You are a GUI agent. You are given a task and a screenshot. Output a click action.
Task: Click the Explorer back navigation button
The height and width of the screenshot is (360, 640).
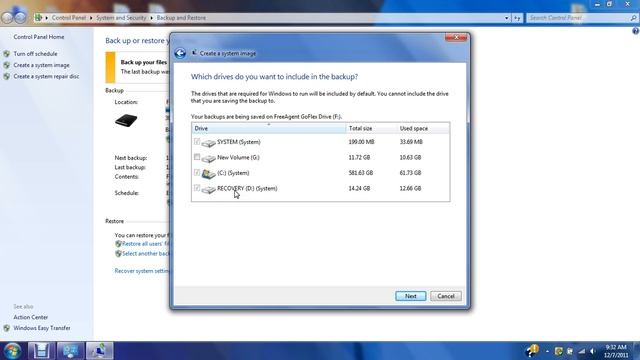coord(7,17)
